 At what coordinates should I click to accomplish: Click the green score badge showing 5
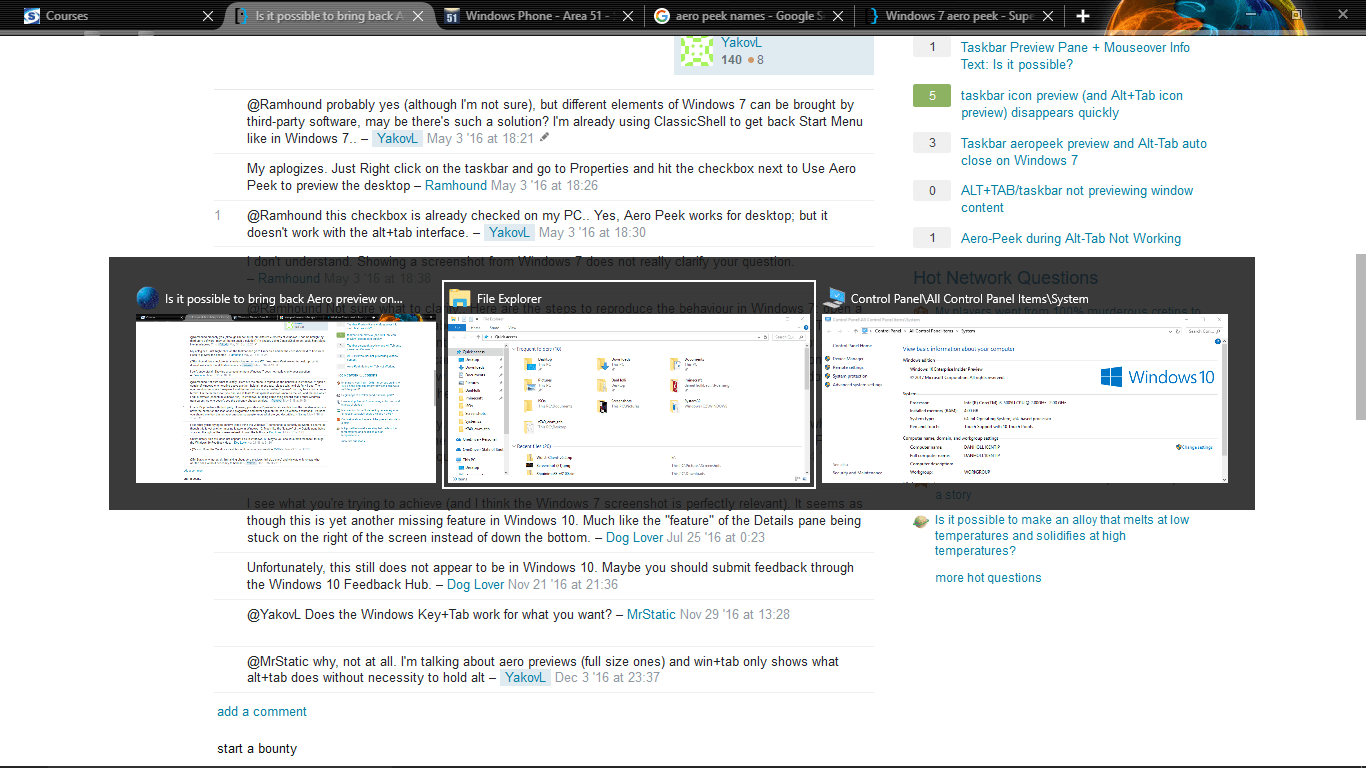coord(932,96)
